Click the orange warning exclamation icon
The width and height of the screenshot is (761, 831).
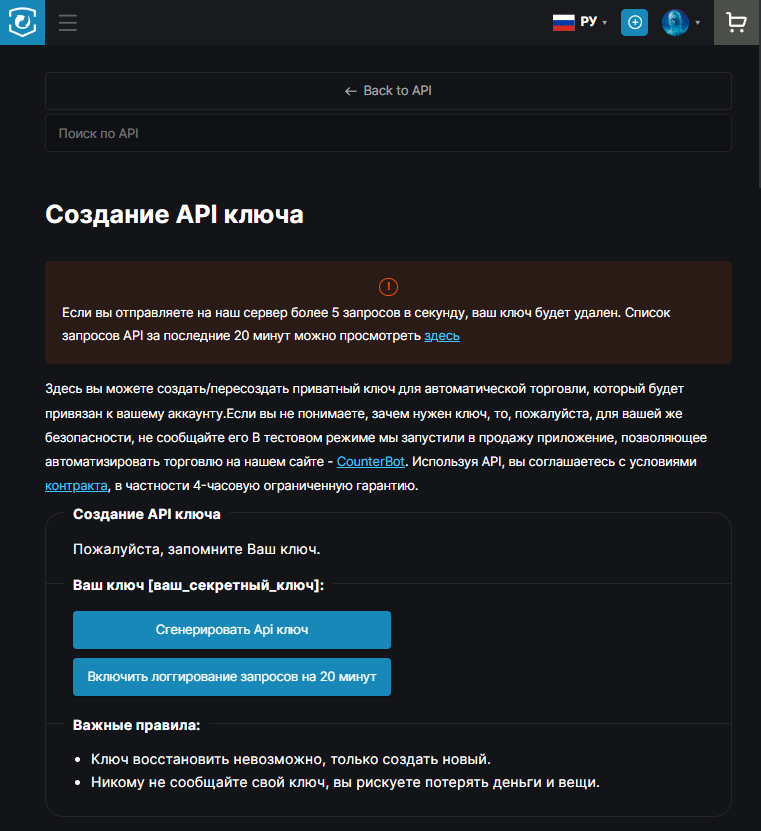coord(388,286)
